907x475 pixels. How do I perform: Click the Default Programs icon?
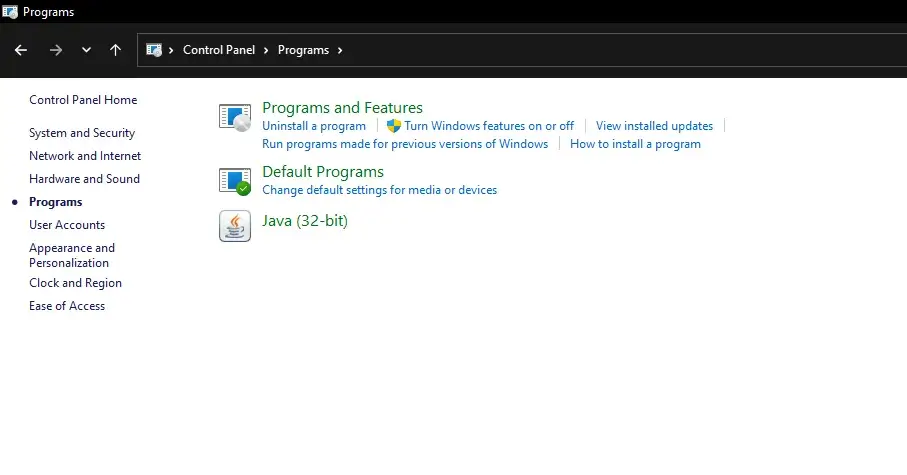pyautogui.click(x=235, y=182)
